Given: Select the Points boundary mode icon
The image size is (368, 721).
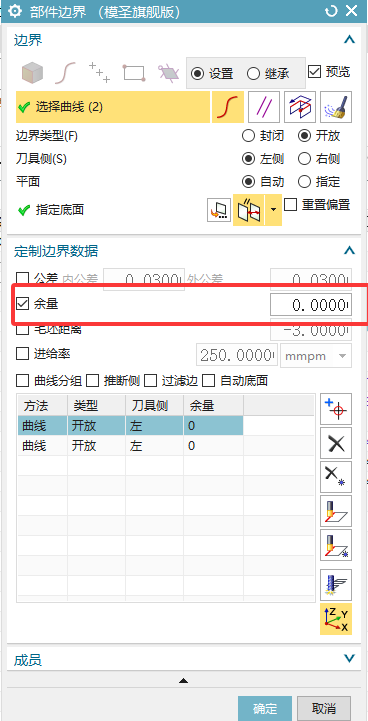Looking at the screenshot, I should [99, 73].
